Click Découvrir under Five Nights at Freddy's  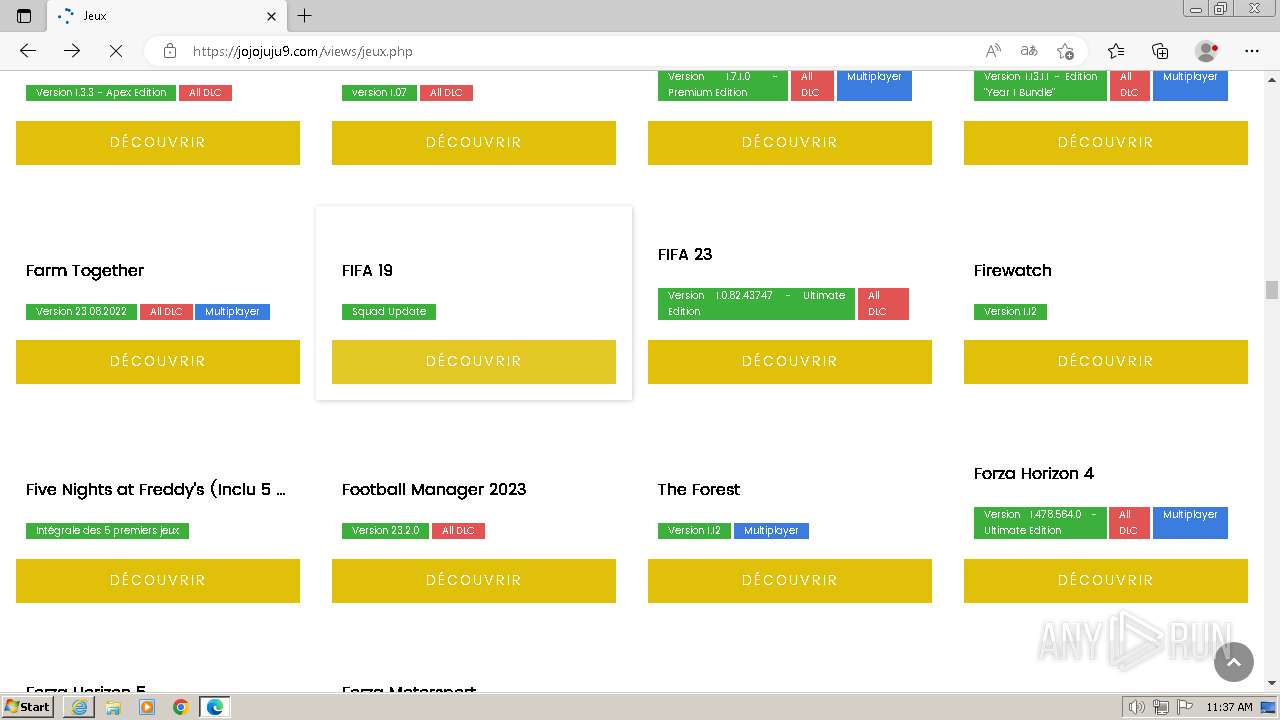click(x=158, y=581)
